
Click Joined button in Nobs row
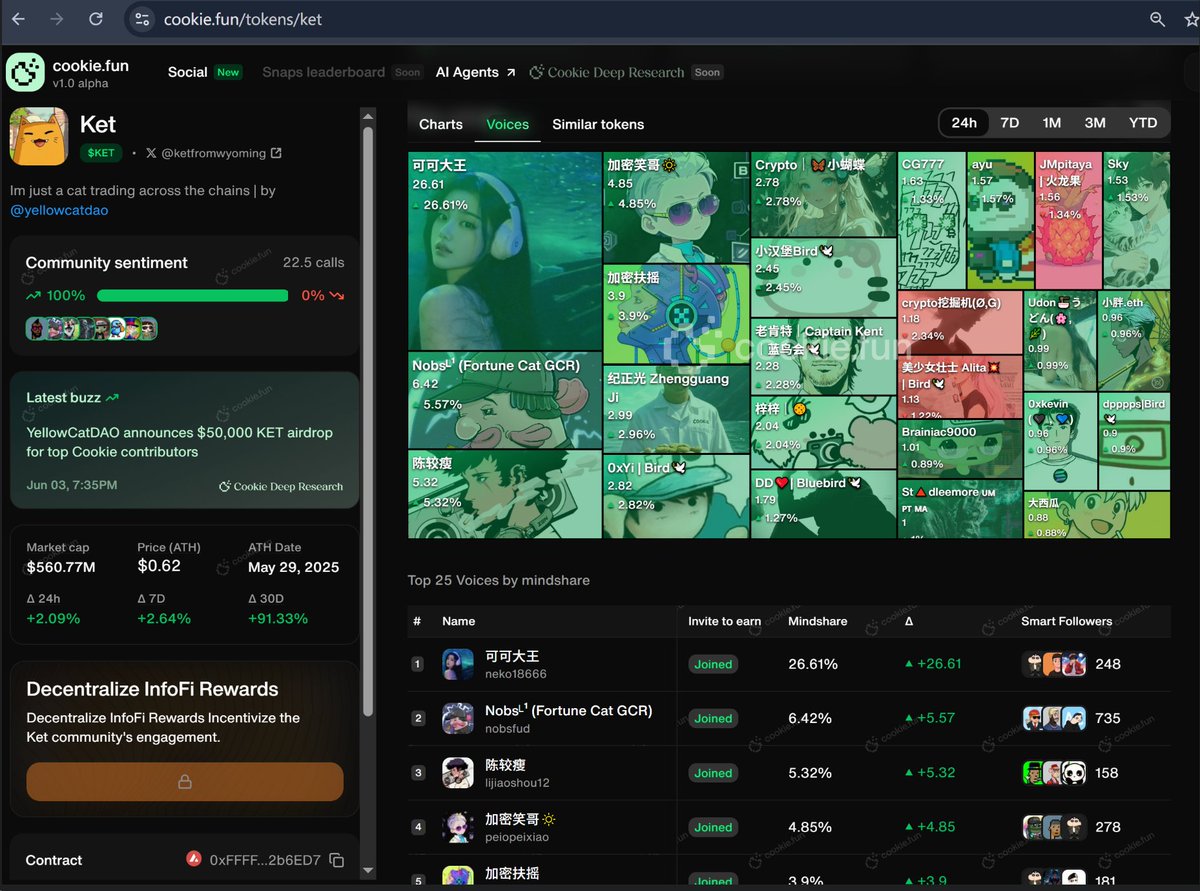pyautogui.click(x=713, y=718)
